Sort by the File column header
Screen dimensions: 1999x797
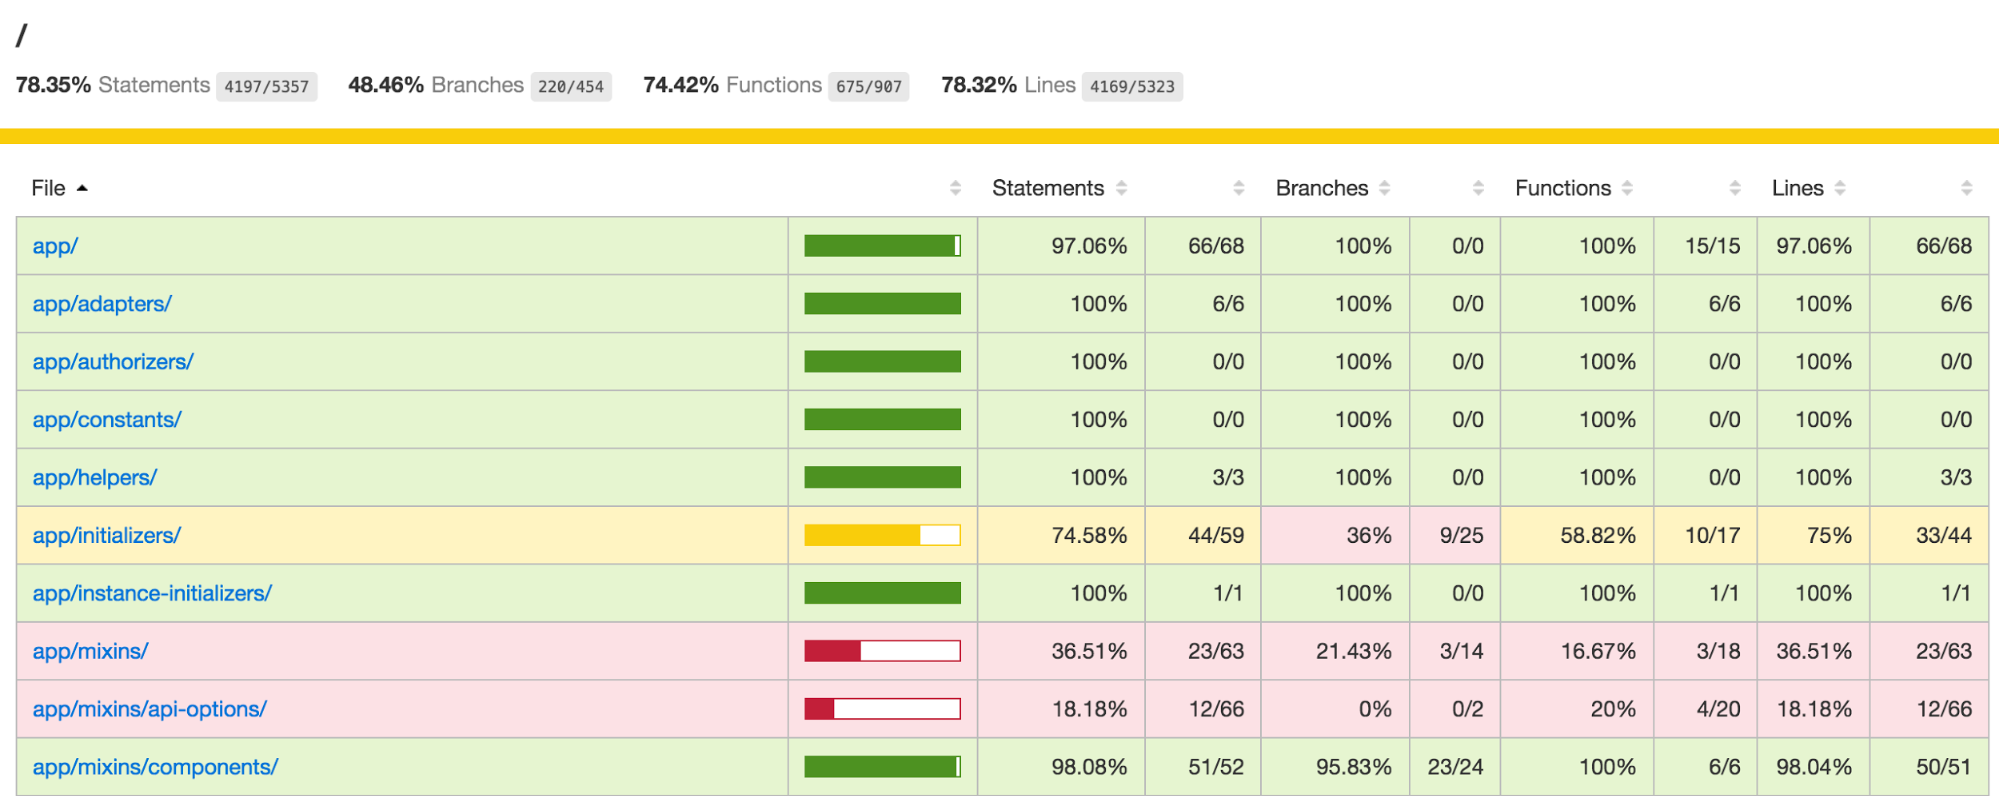point(48,188)
